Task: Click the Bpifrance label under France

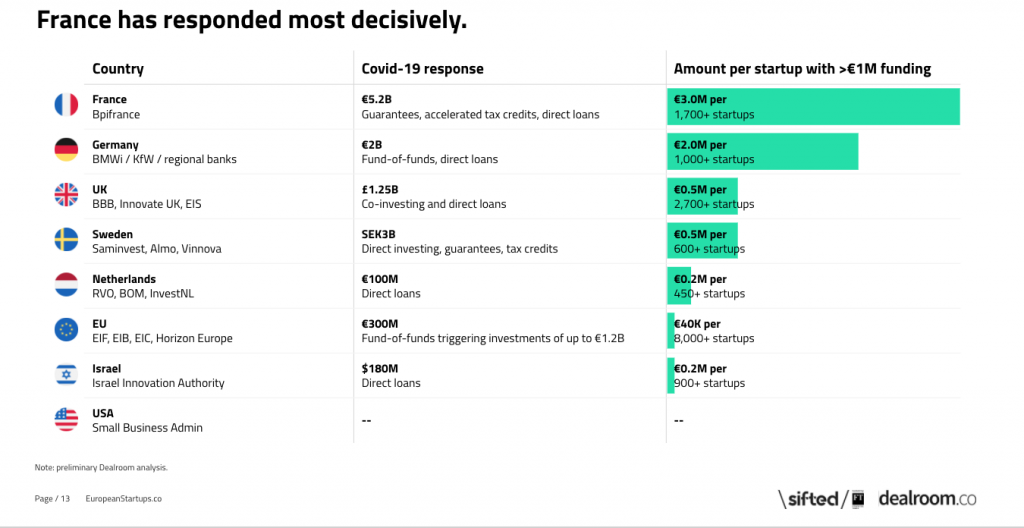Action: (116, 114)
